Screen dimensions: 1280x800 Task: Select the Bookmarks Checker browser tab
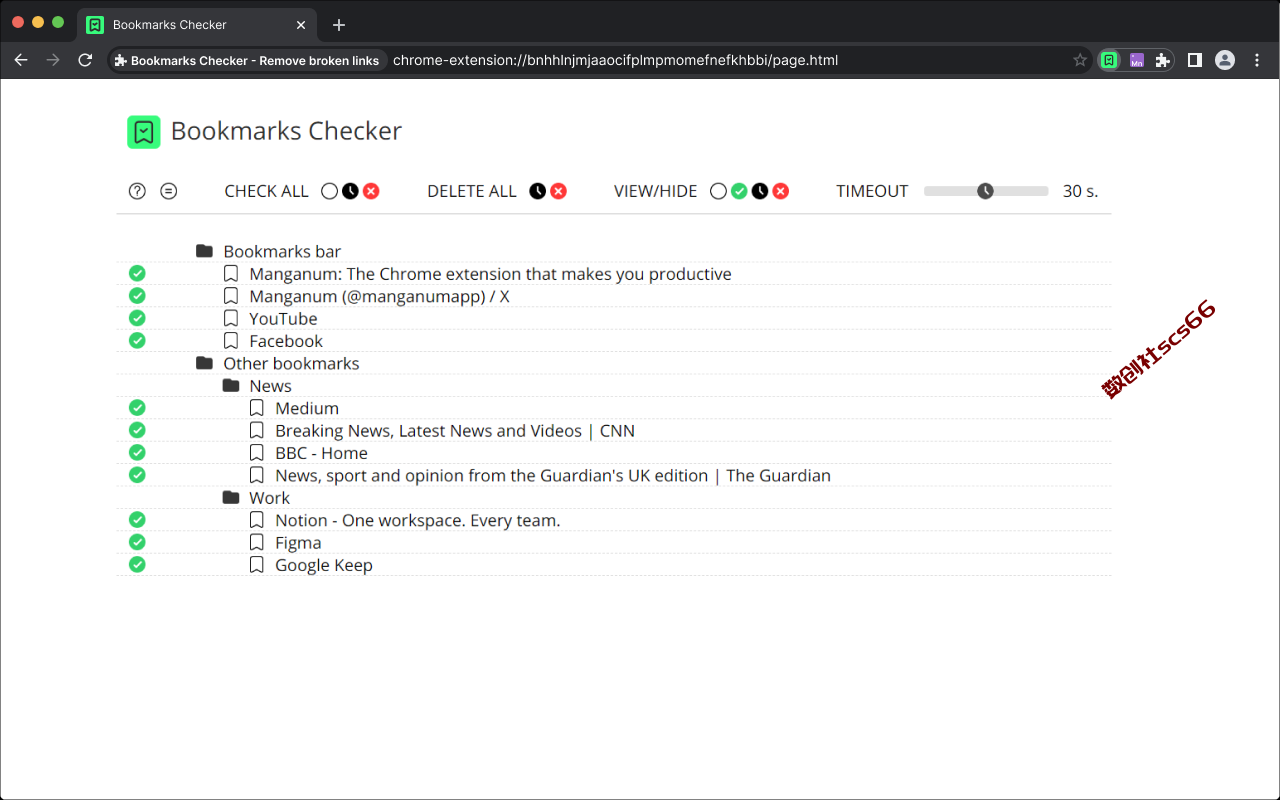pos(197,24)
